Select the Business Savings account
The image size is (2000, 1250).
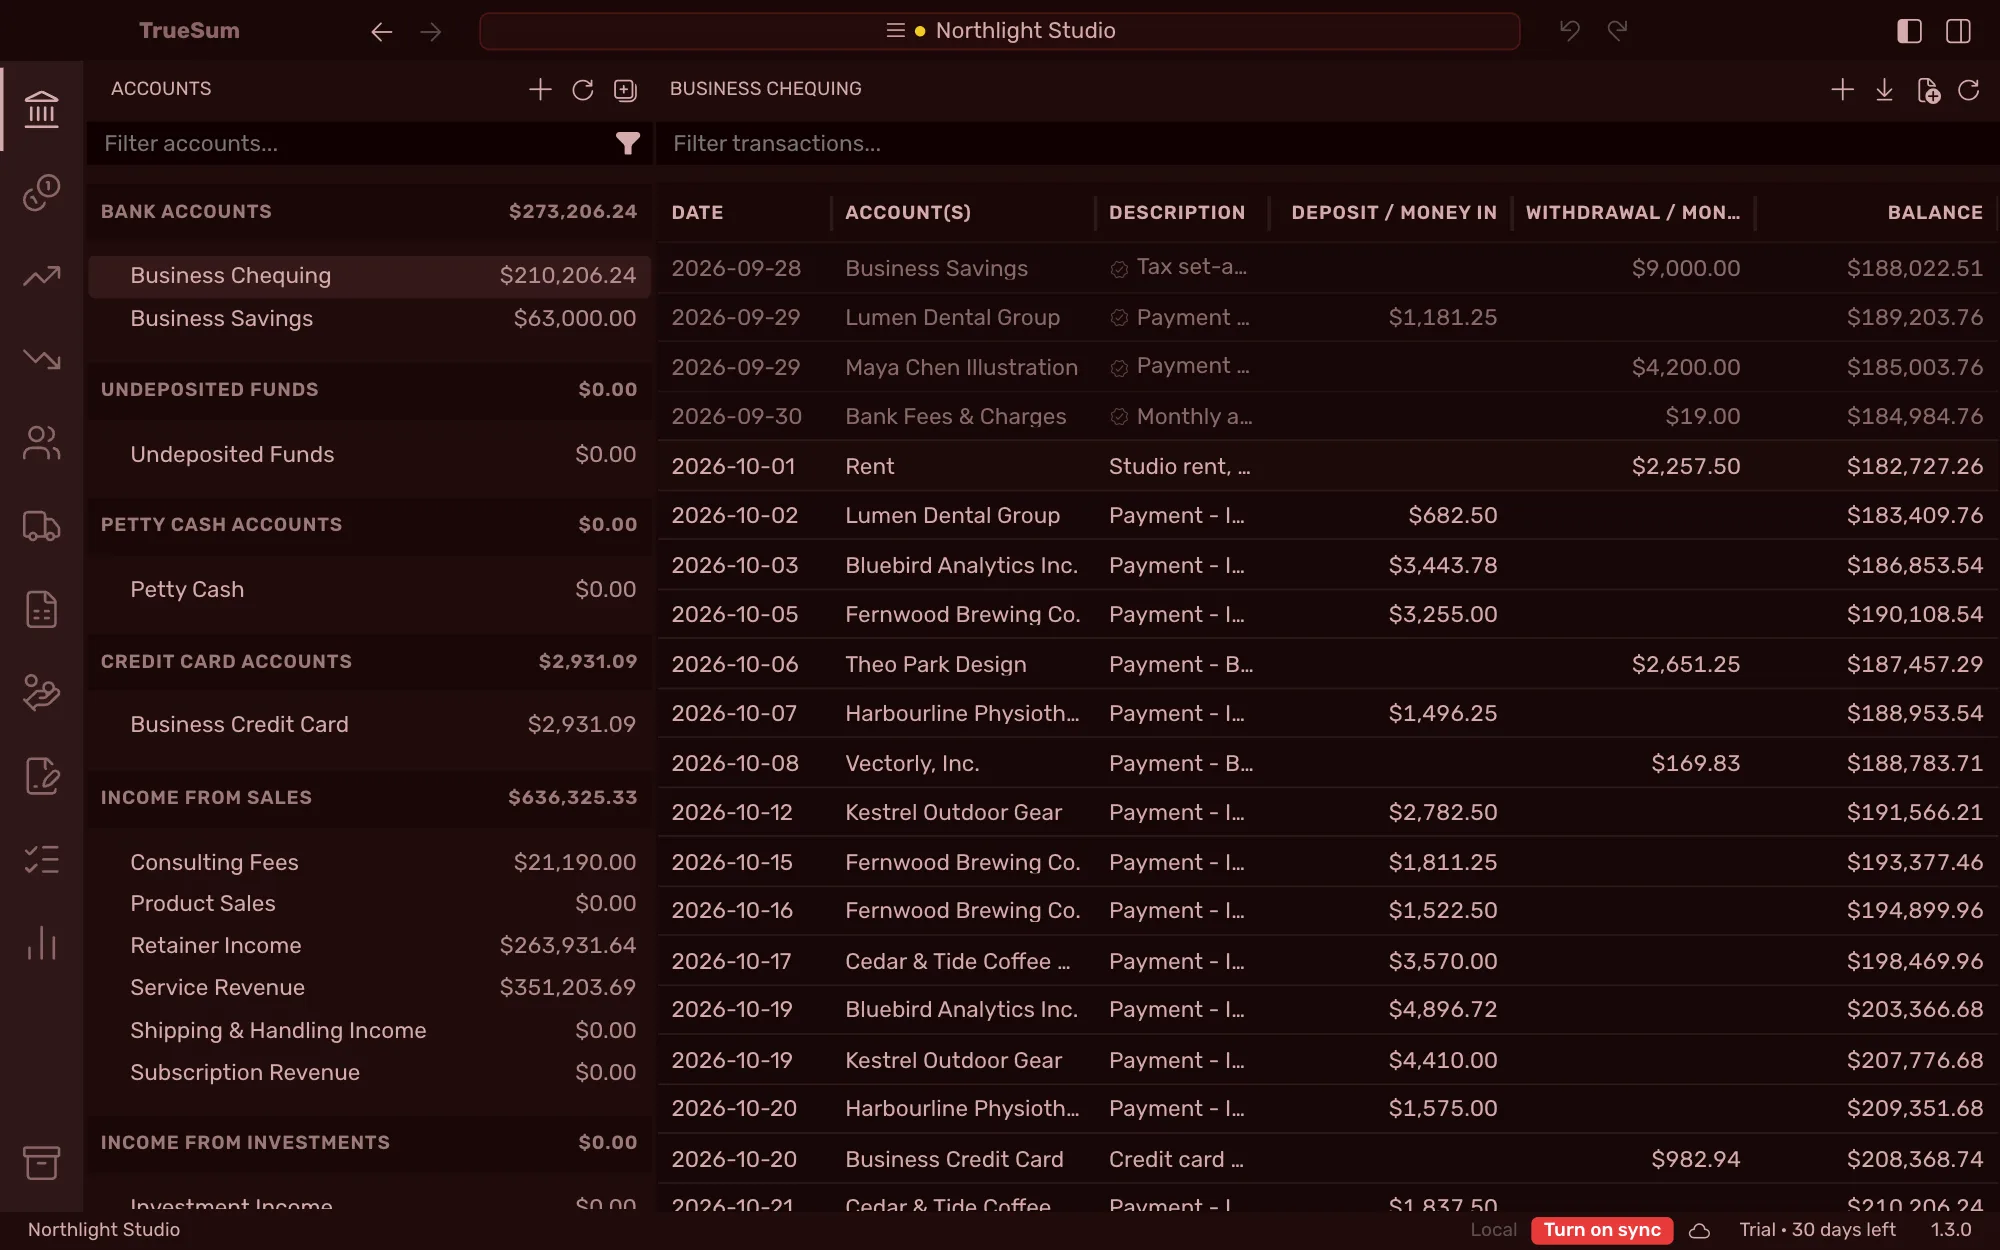pyautogui.click(x=369, y=319)
